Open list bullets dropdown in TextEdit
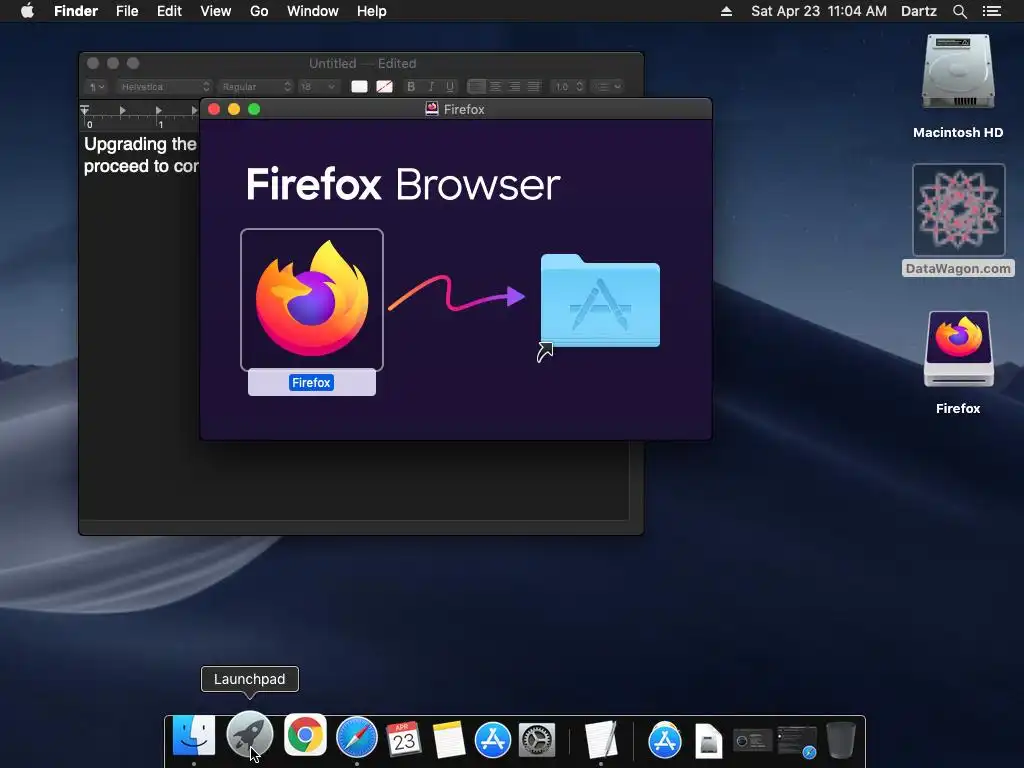Image resolution: width=1024 pixels, height=768 pixels. click(607, 86)
